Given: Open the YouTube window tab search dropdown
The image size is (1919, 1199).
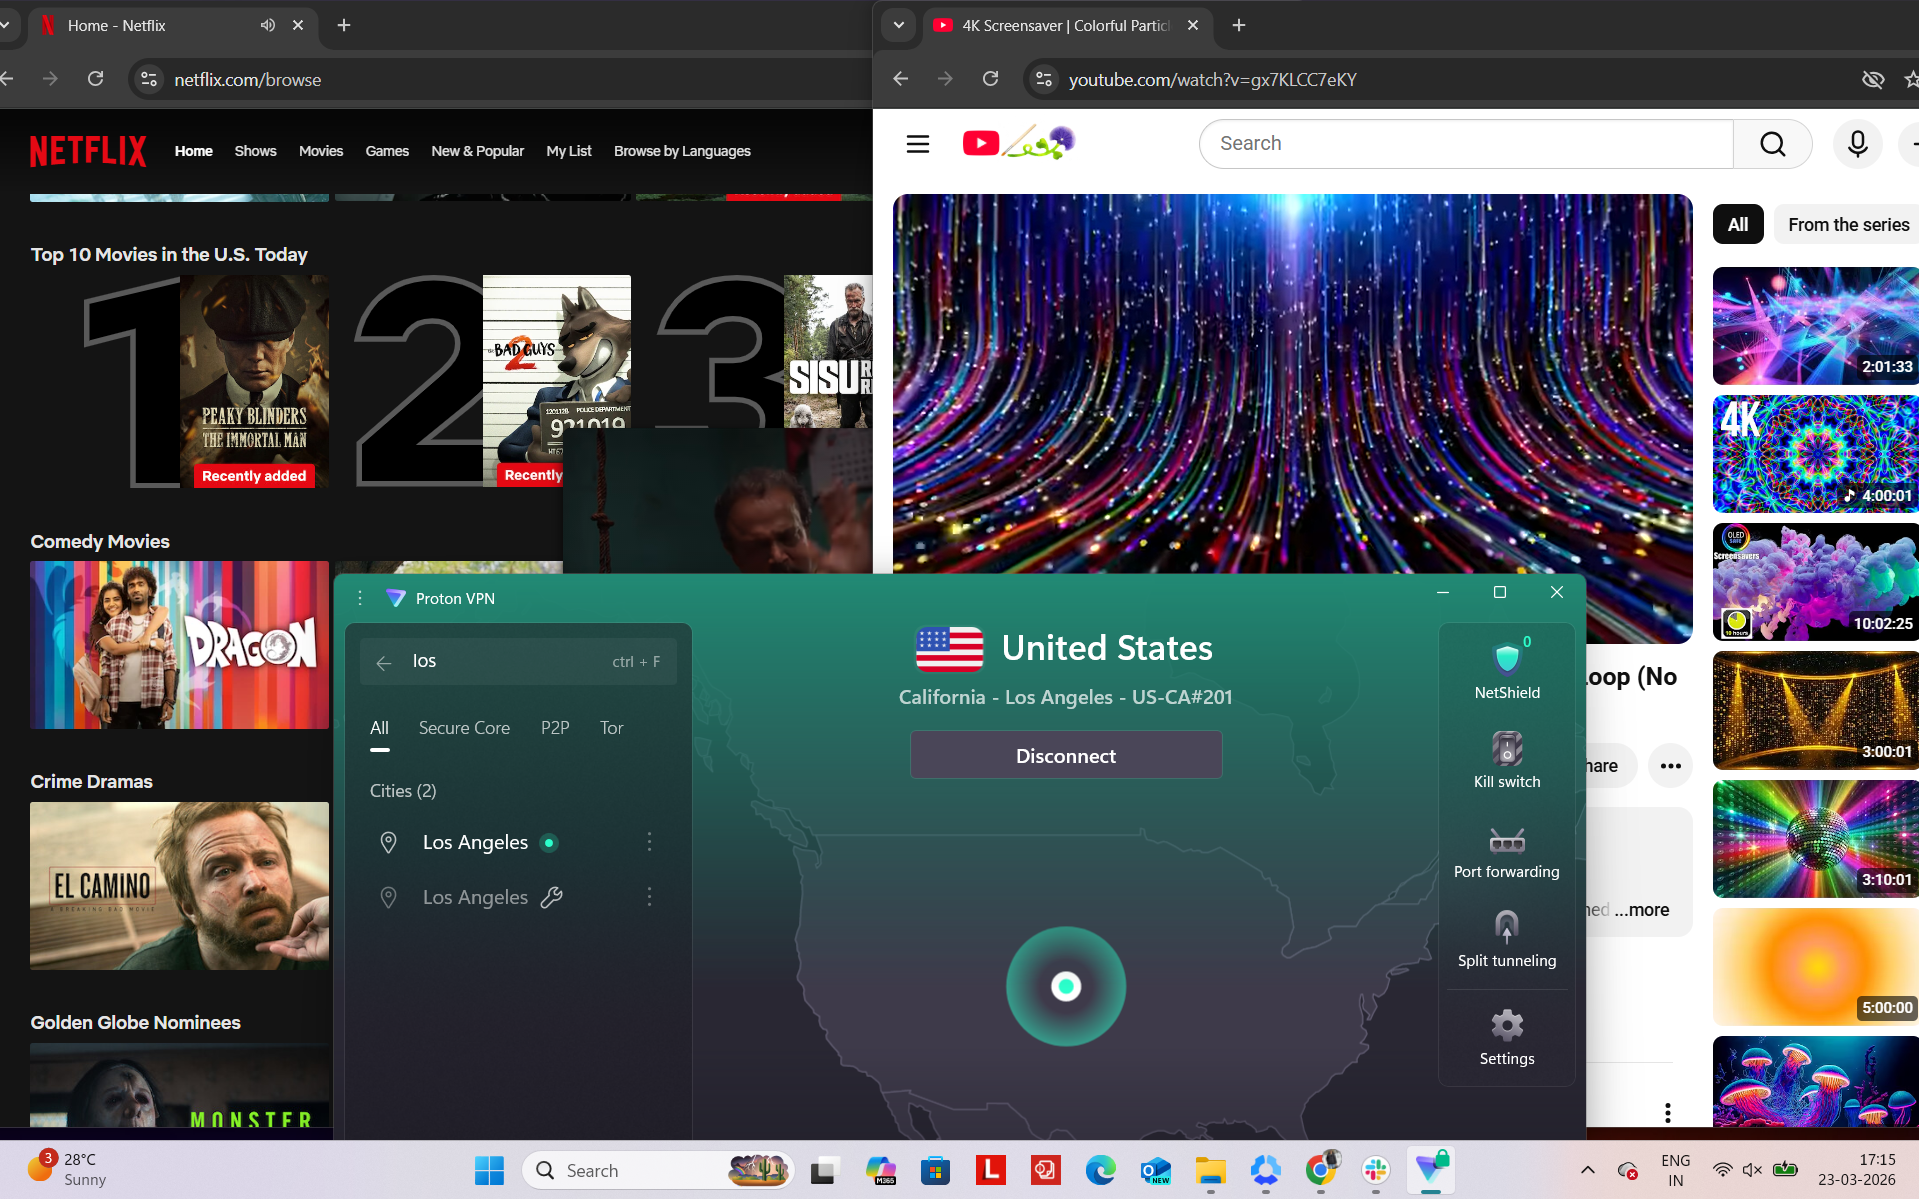Looking at the screenshot, I should click(898, 25).
